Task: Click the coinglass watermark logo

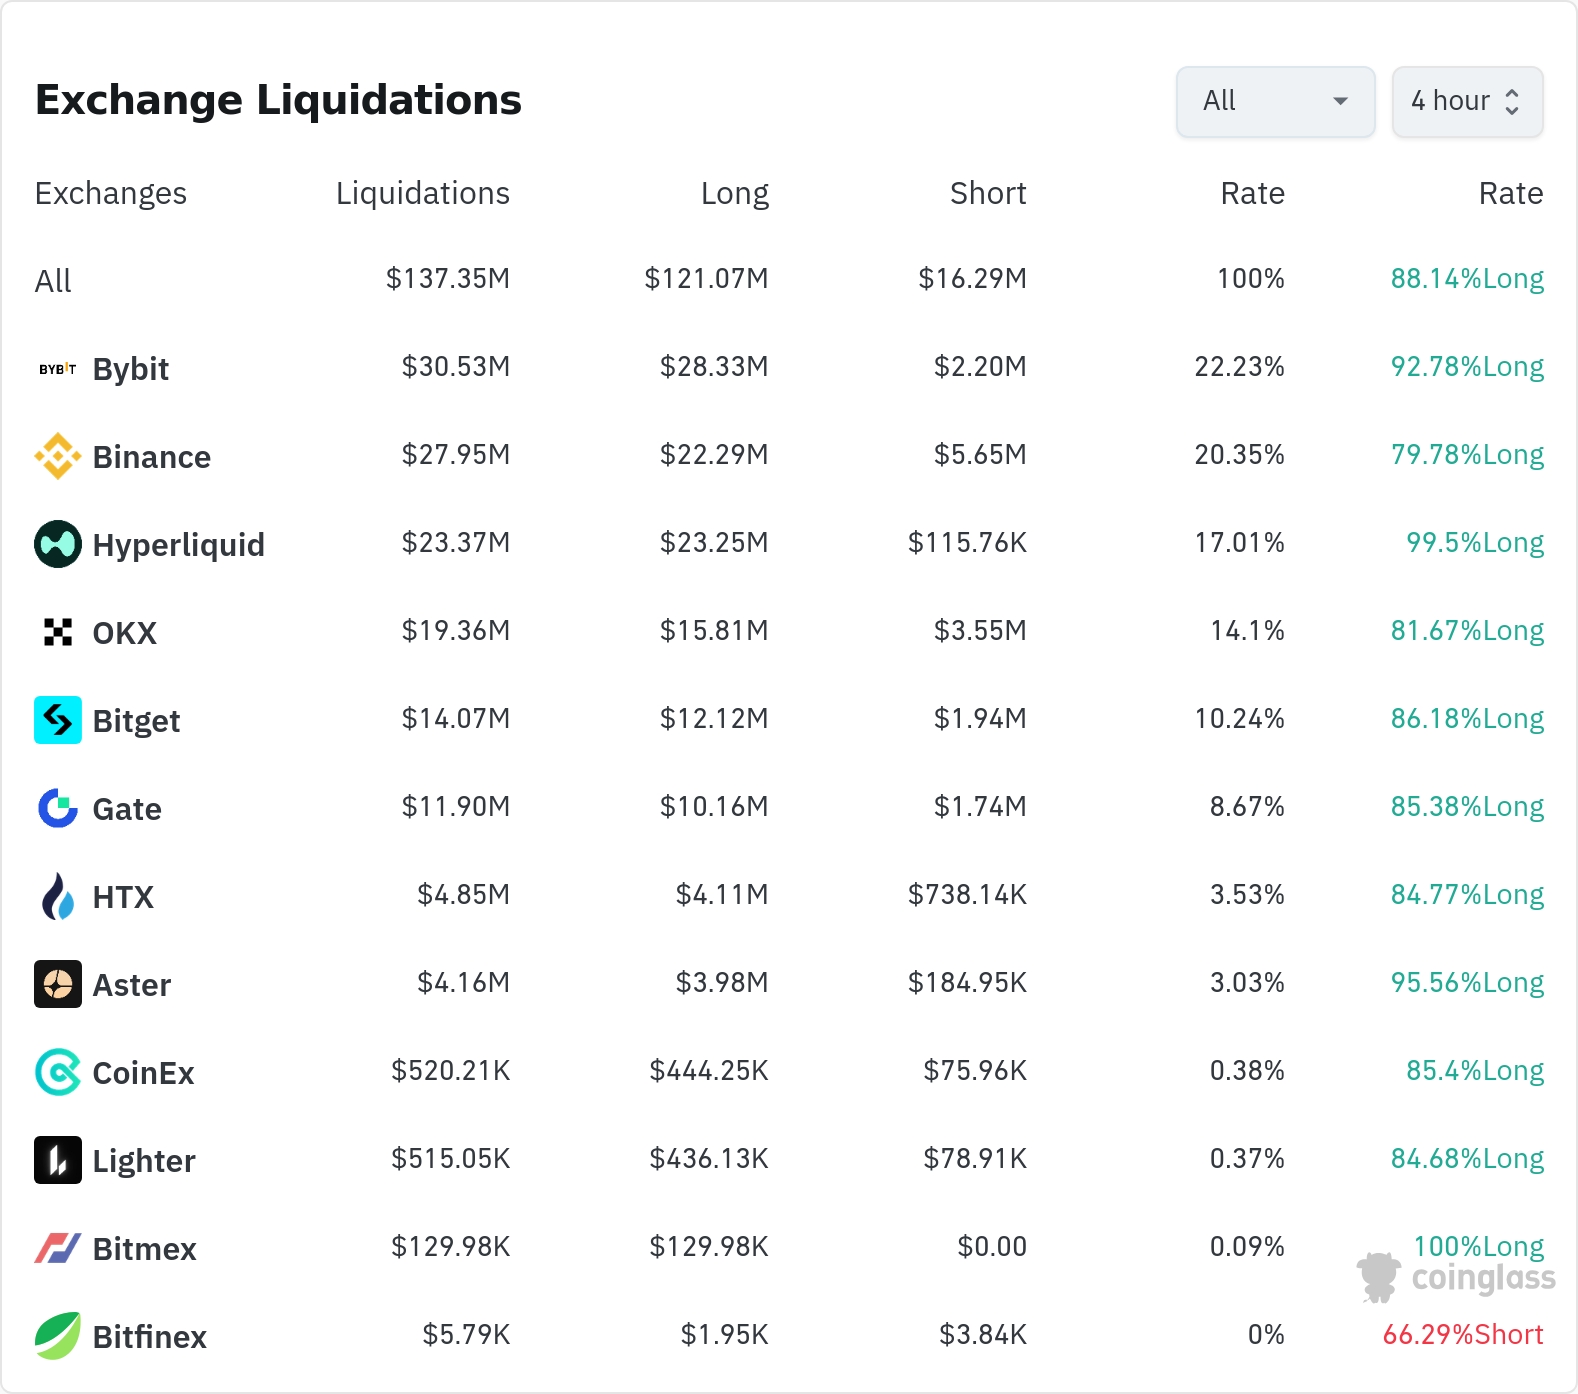Action: click(1457, 1277)
